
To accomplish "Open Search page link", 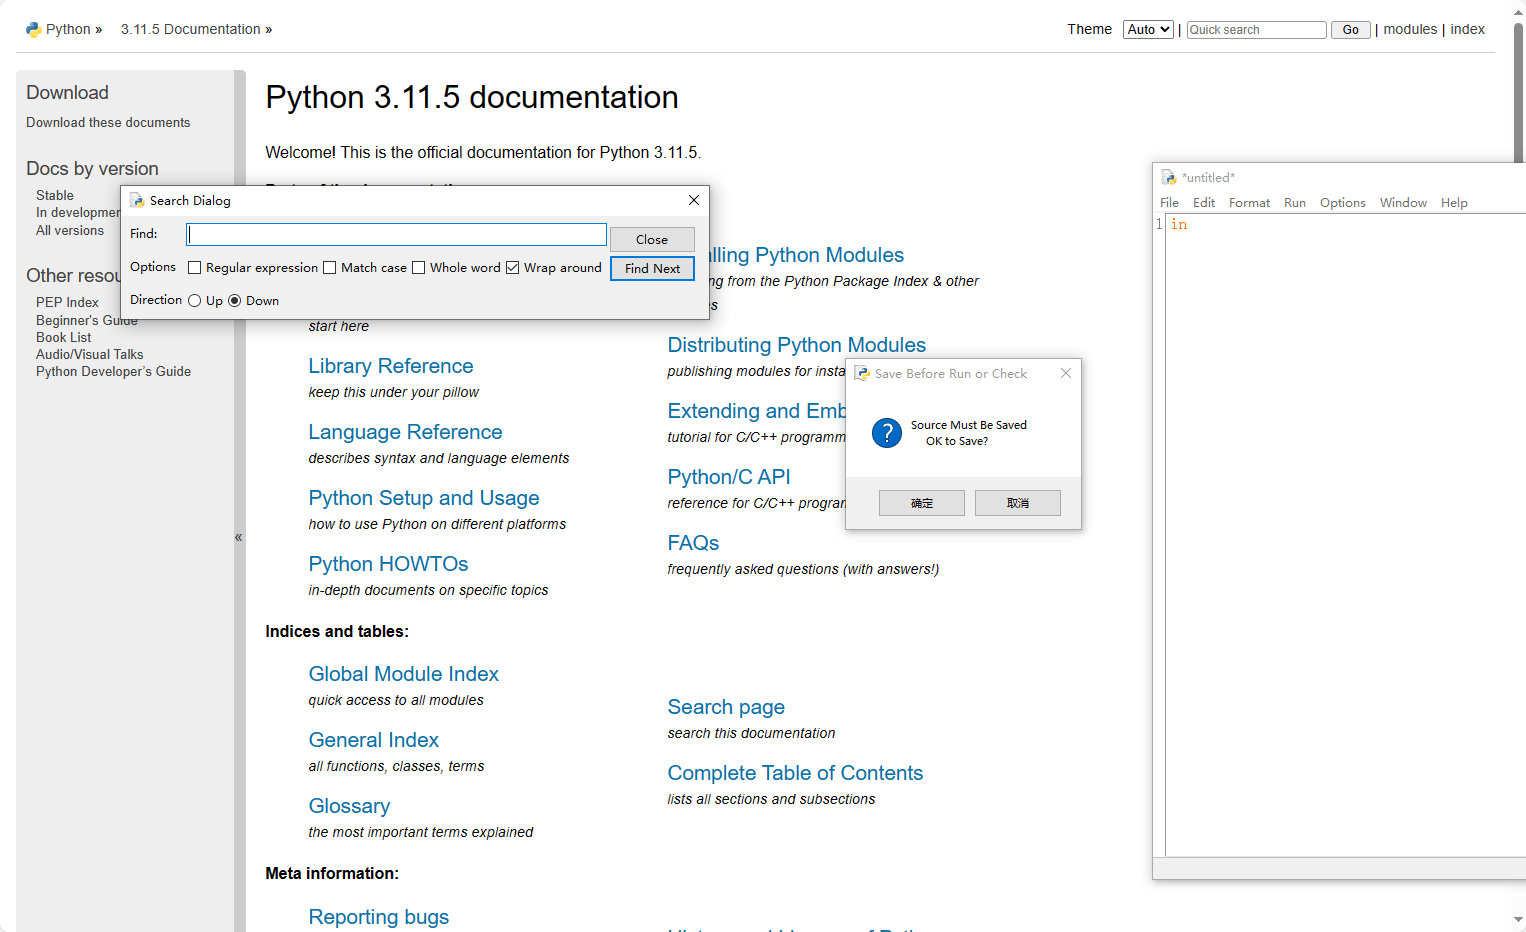I will (726, 707).
